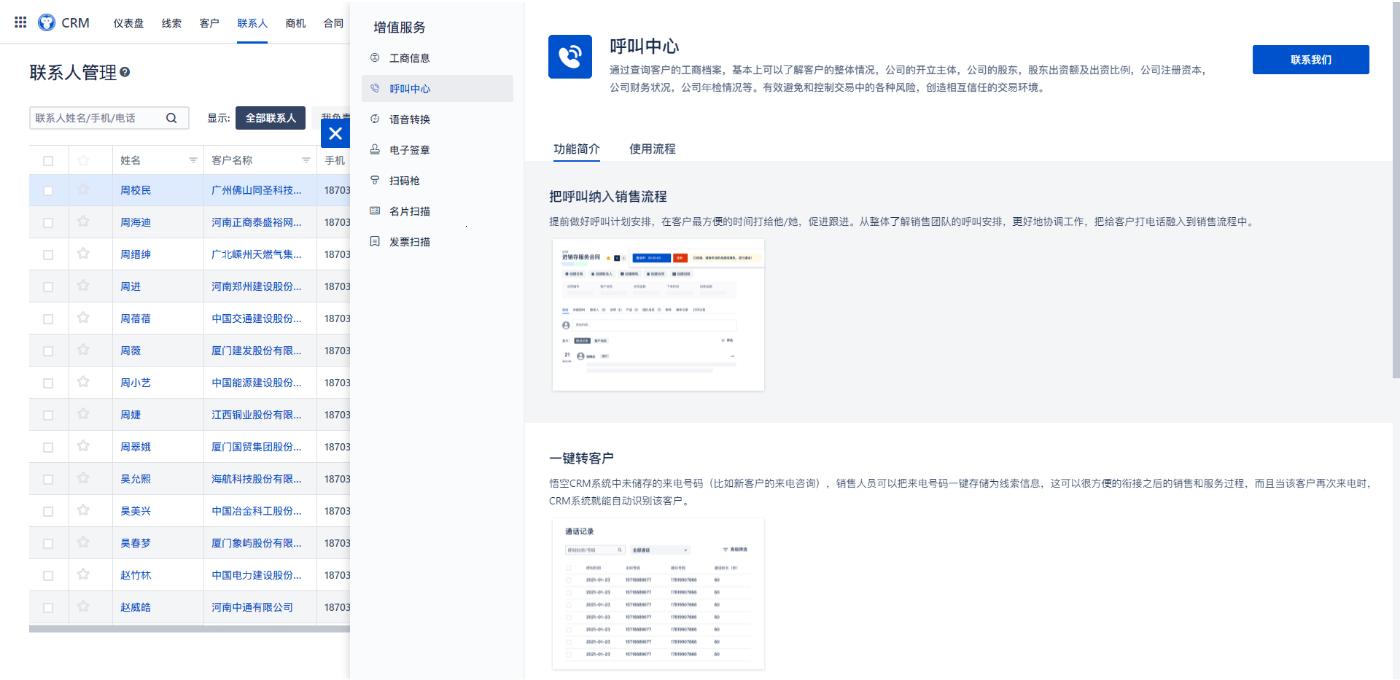Switch to the 使用流程 tab
Viewport: 1400px width, 680px height.
[x=652, y=149]
